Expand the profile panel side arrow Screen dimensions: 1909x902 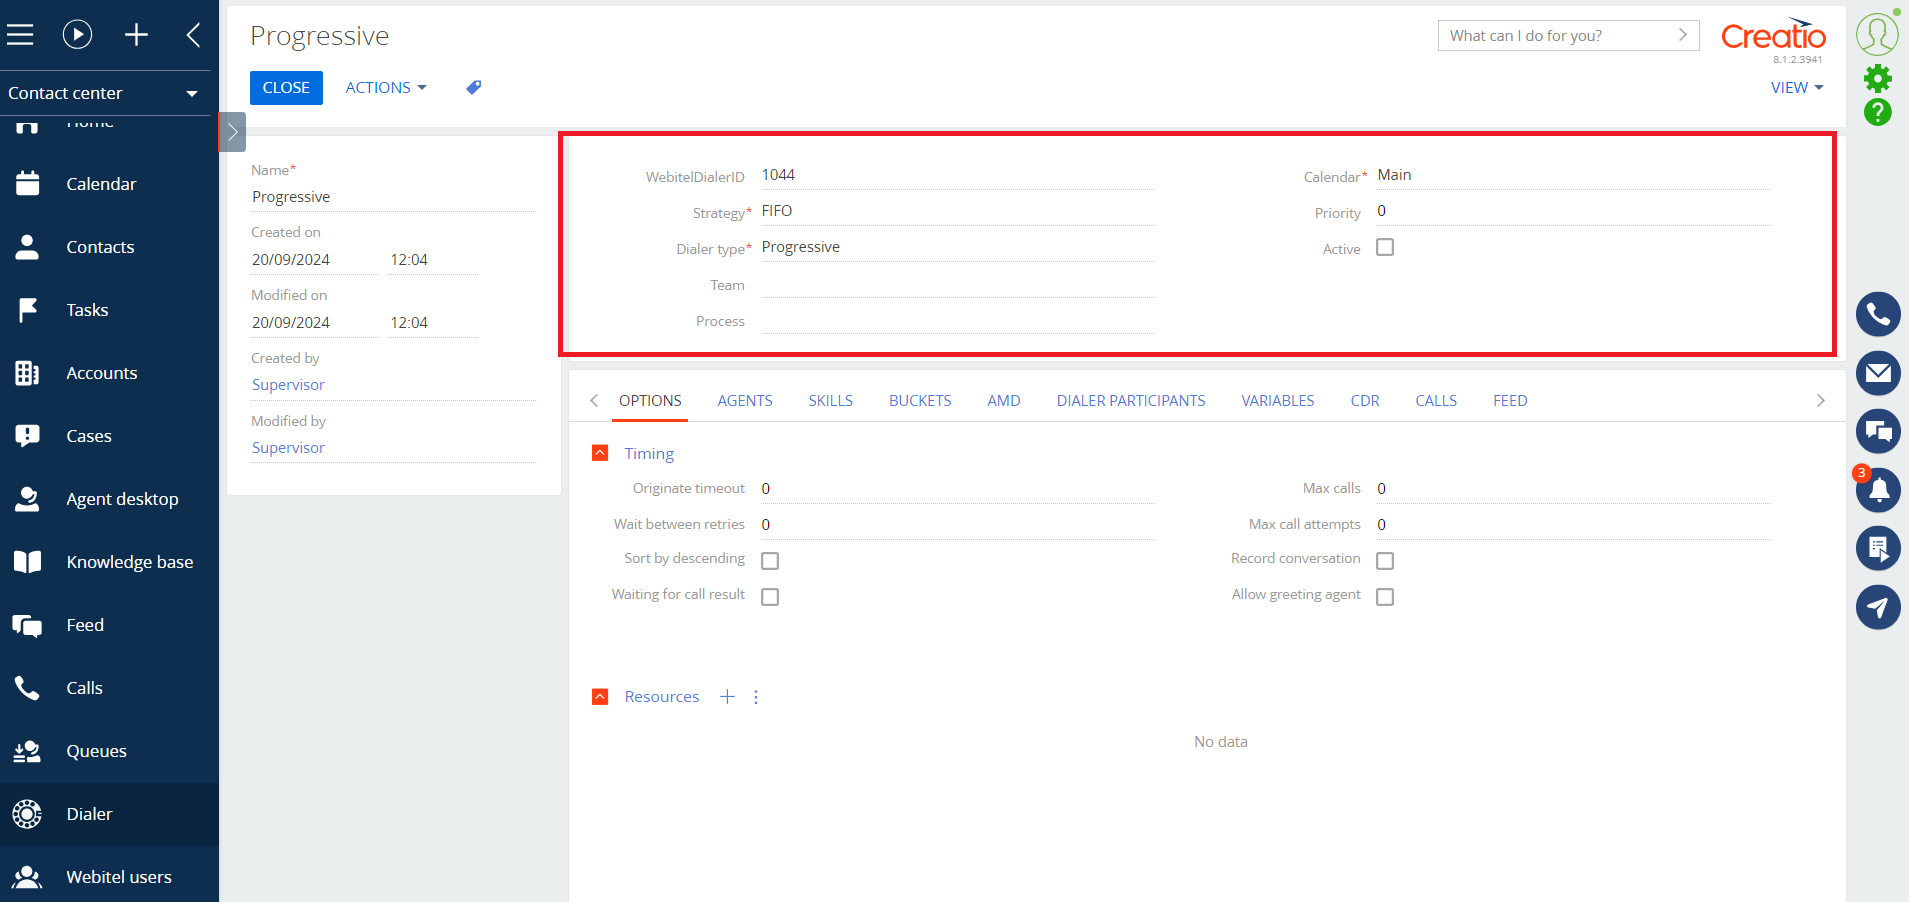(x=232, y=132)
